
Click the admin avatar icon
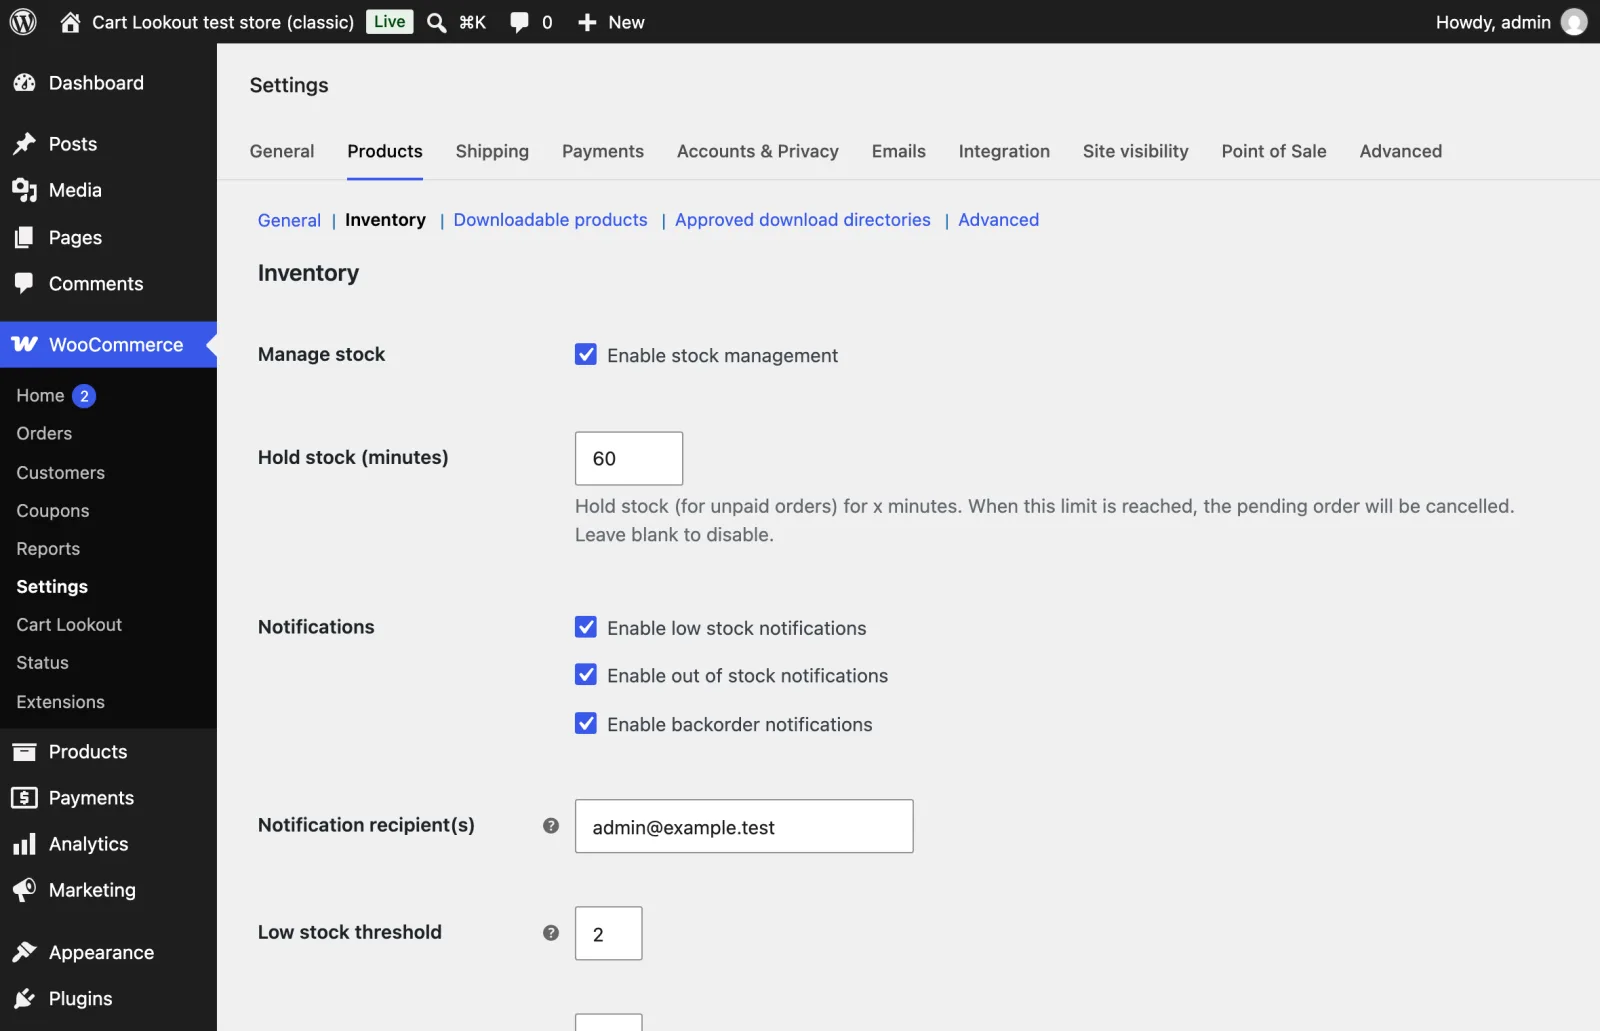point(1574,22)
